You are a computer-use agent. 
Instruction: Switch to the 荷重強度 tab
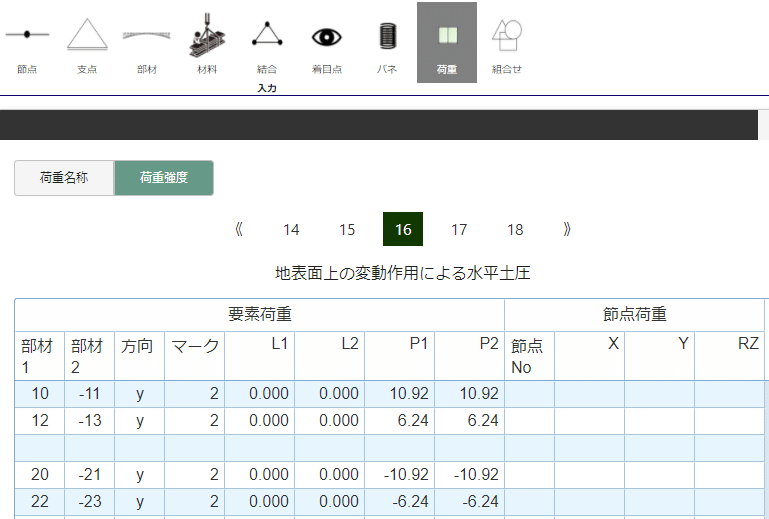click(164, 178)
